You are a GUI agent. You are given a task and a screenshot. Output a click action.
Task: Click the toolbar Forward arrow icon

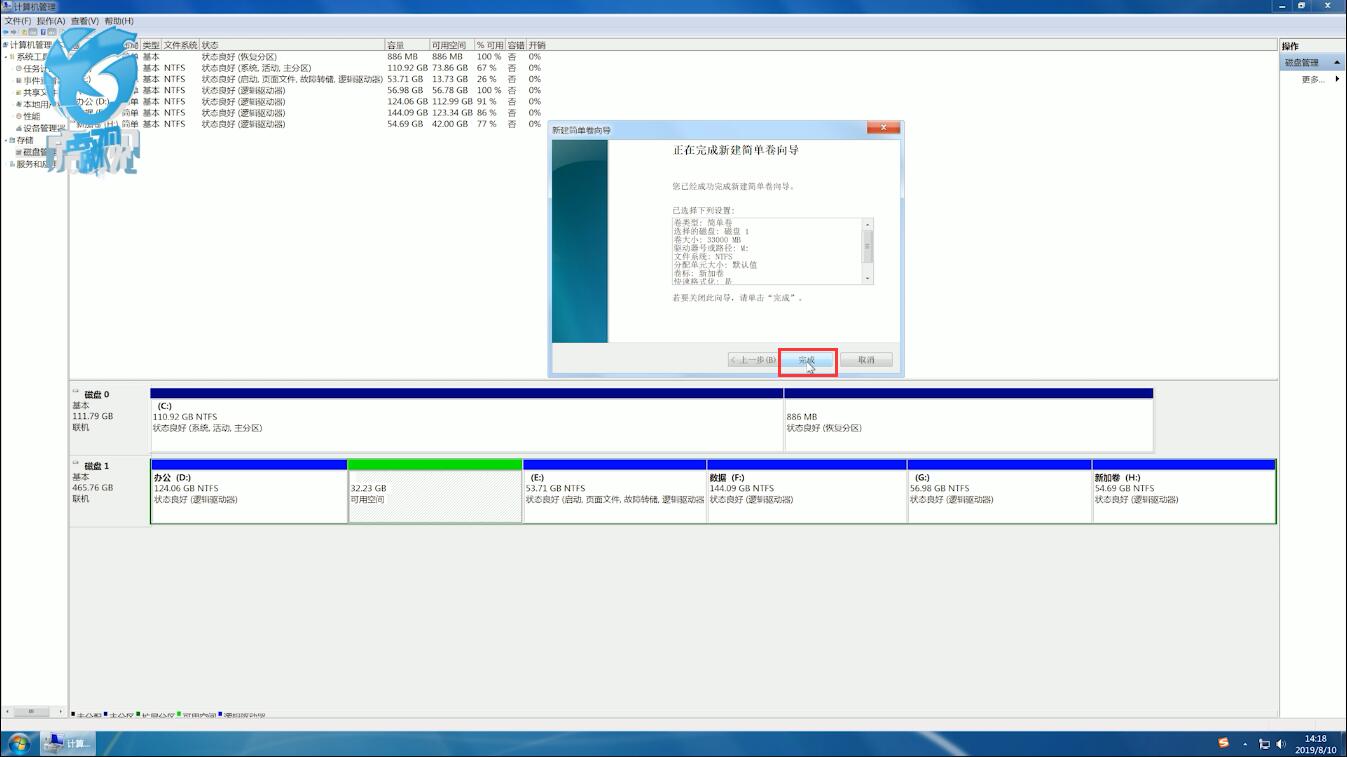coord(16,33)
